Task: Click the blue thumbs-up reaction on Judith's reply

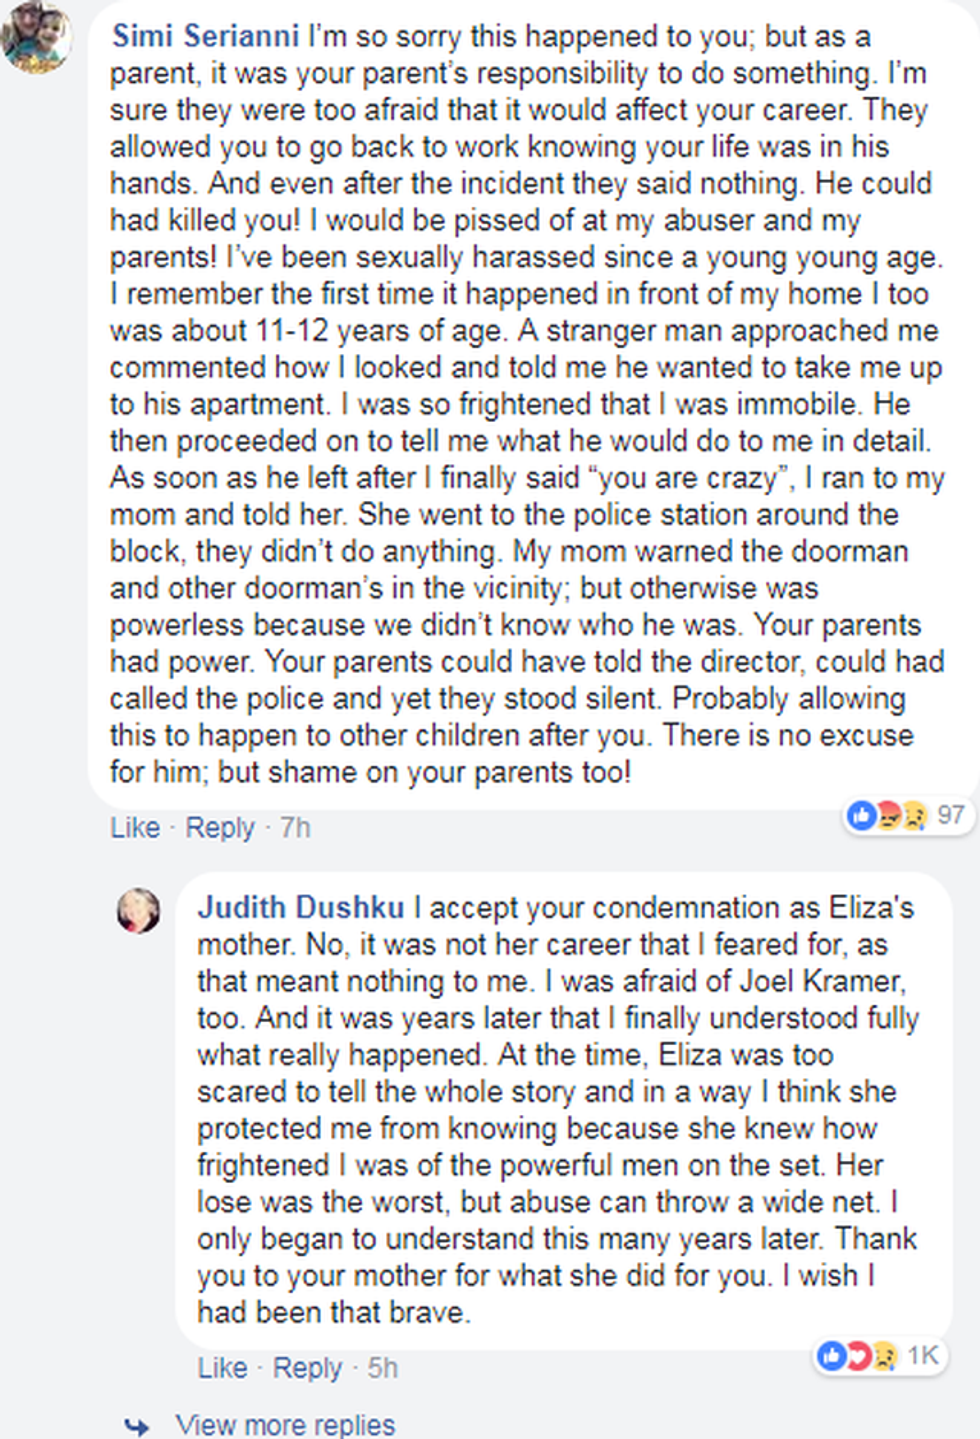Action: pos(832,1356)
